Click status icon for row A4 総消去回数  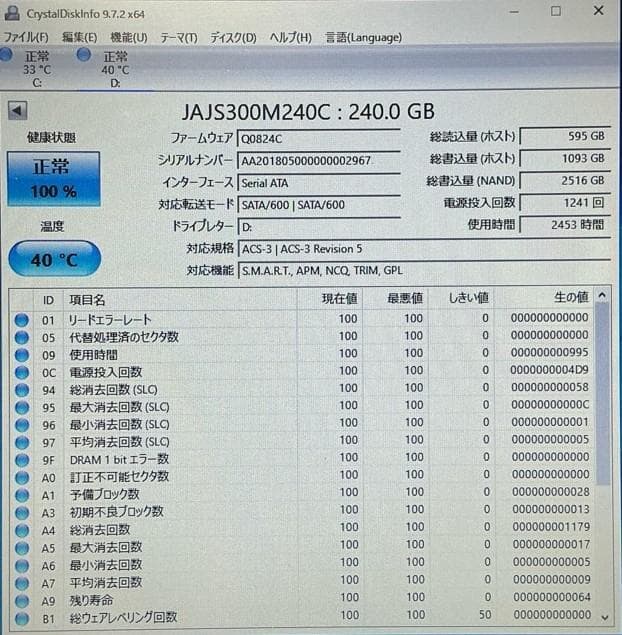(x=21, y=530)
